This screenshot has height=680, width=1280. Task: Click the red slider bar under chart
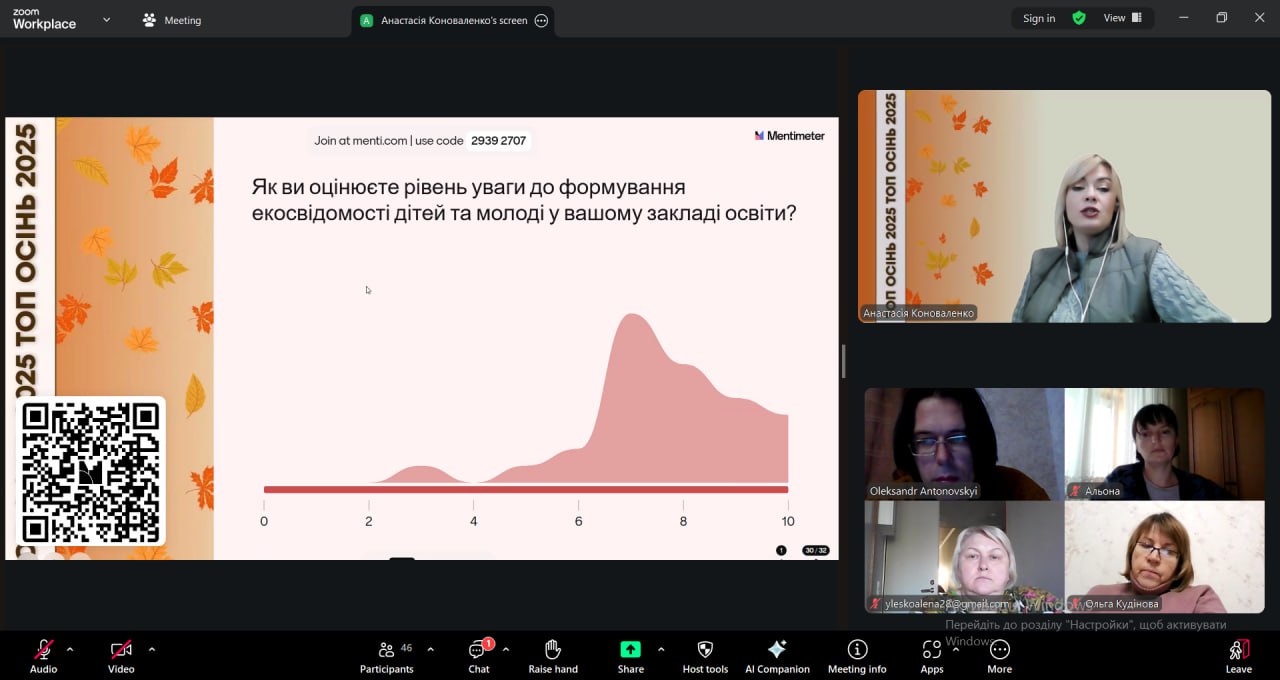[x=526, y=489]
